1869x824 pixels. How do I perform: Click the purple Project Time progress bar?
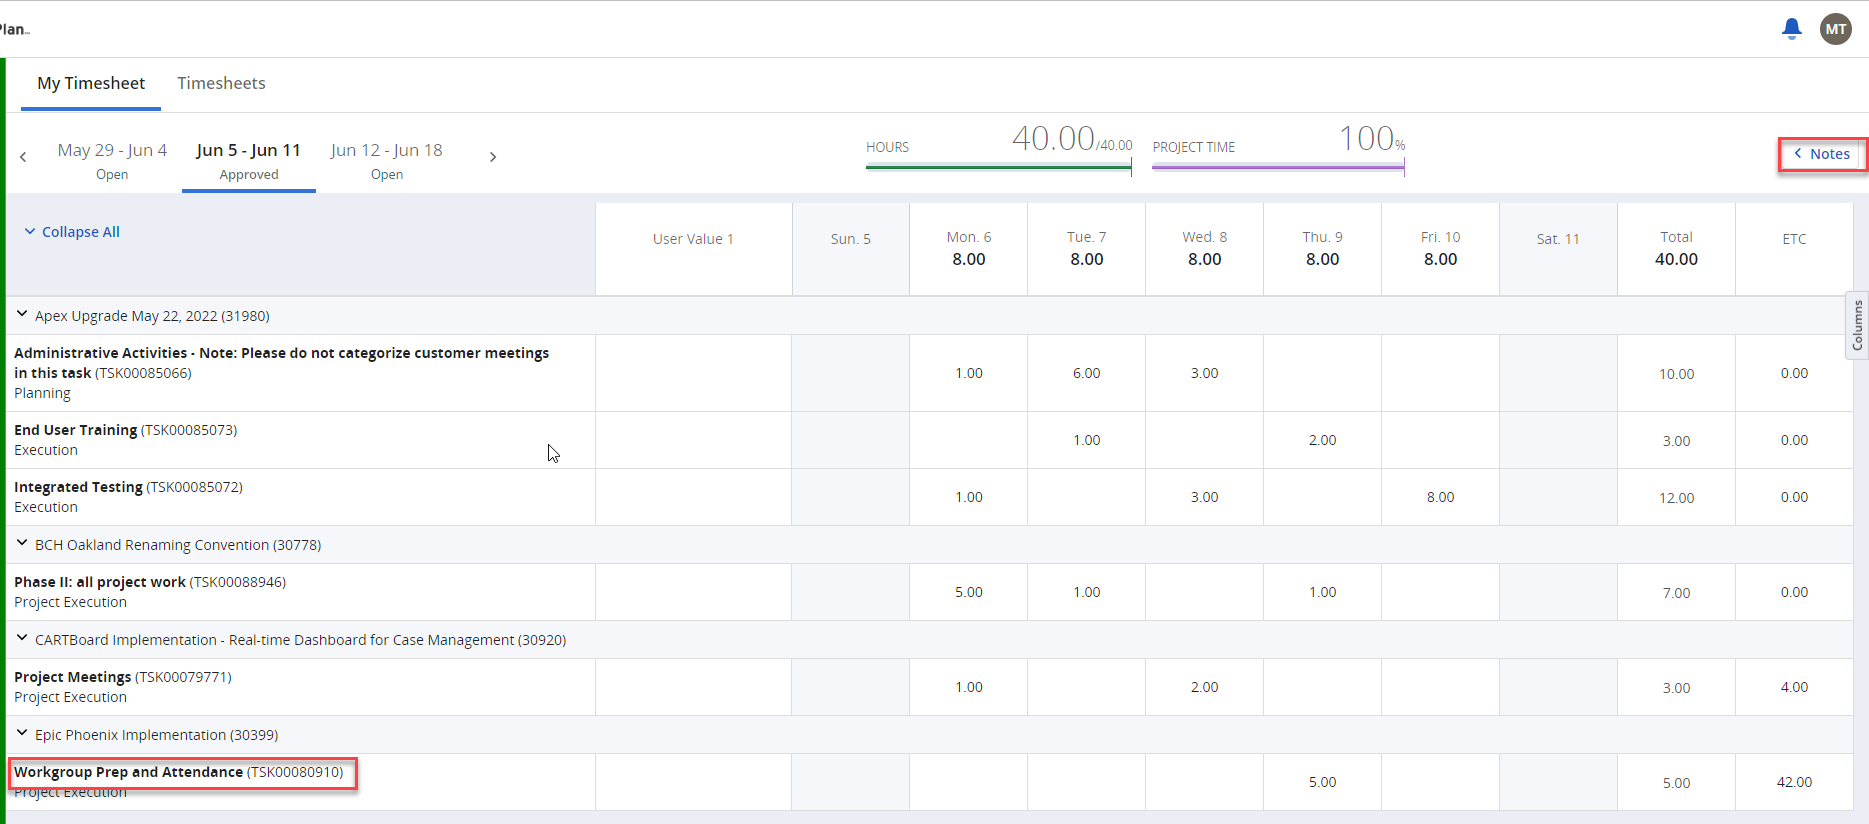pos(1277,167)
